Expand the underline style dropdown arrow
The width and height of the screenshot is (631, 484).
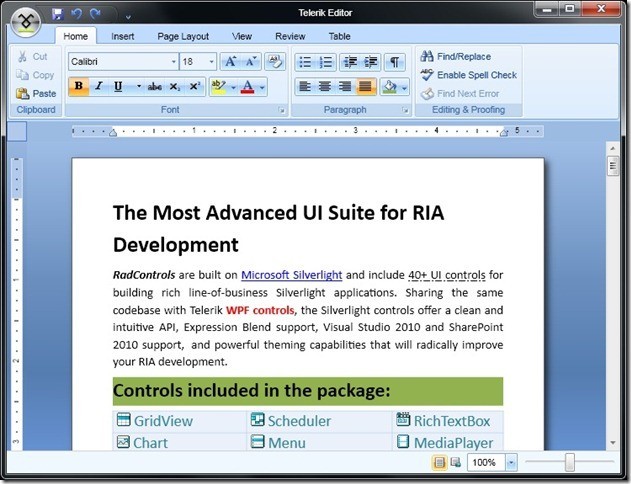[139, 87]
